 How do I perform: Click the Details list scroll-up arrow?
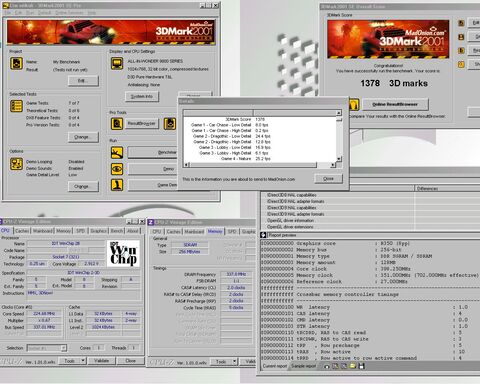pos(339,113)
